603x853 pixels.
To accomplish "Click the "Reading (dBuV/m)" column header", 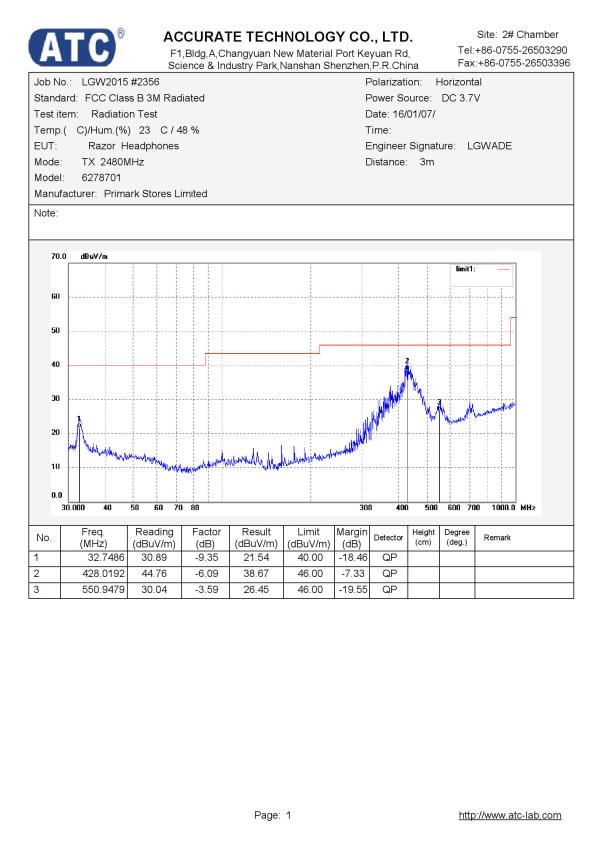I will (154, 538).
